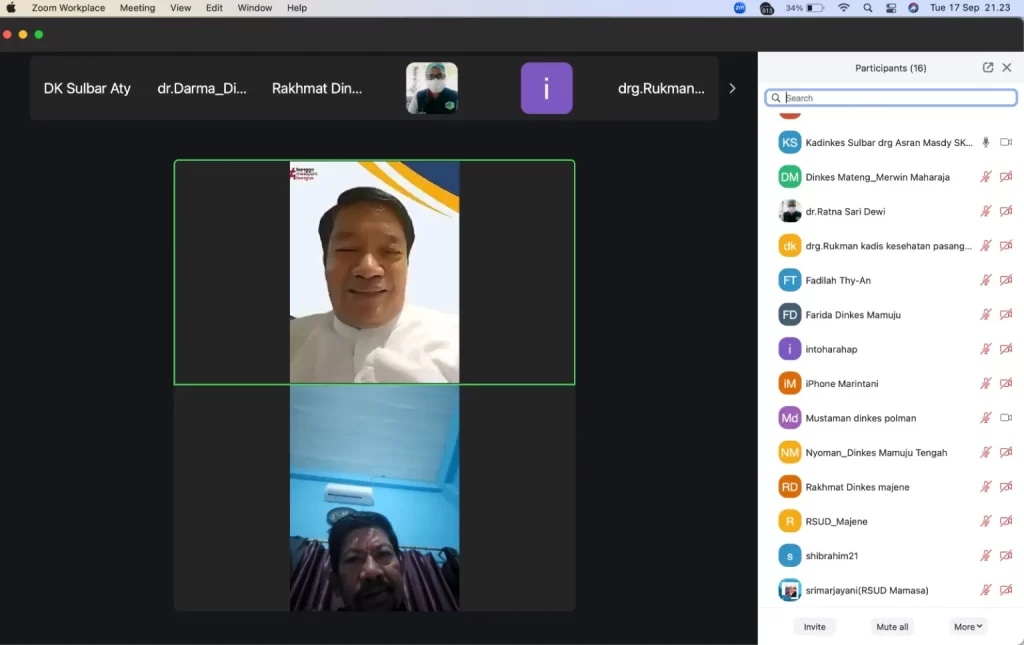Click camera icon for Mustaman dinkes polman
Viewport: 1024px width, 645px height.
tap(1006, 418)
